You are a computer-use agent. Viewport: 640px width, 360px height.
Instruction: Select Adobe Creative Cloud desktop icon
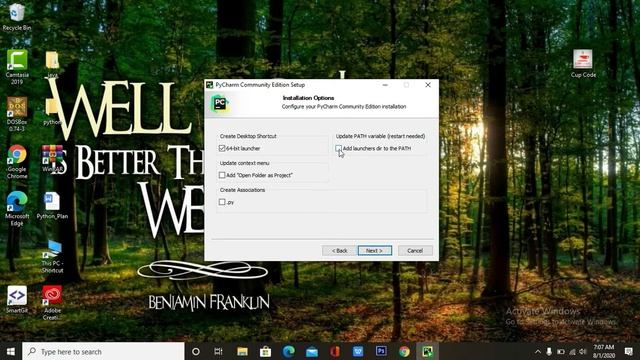coord(52,302)
